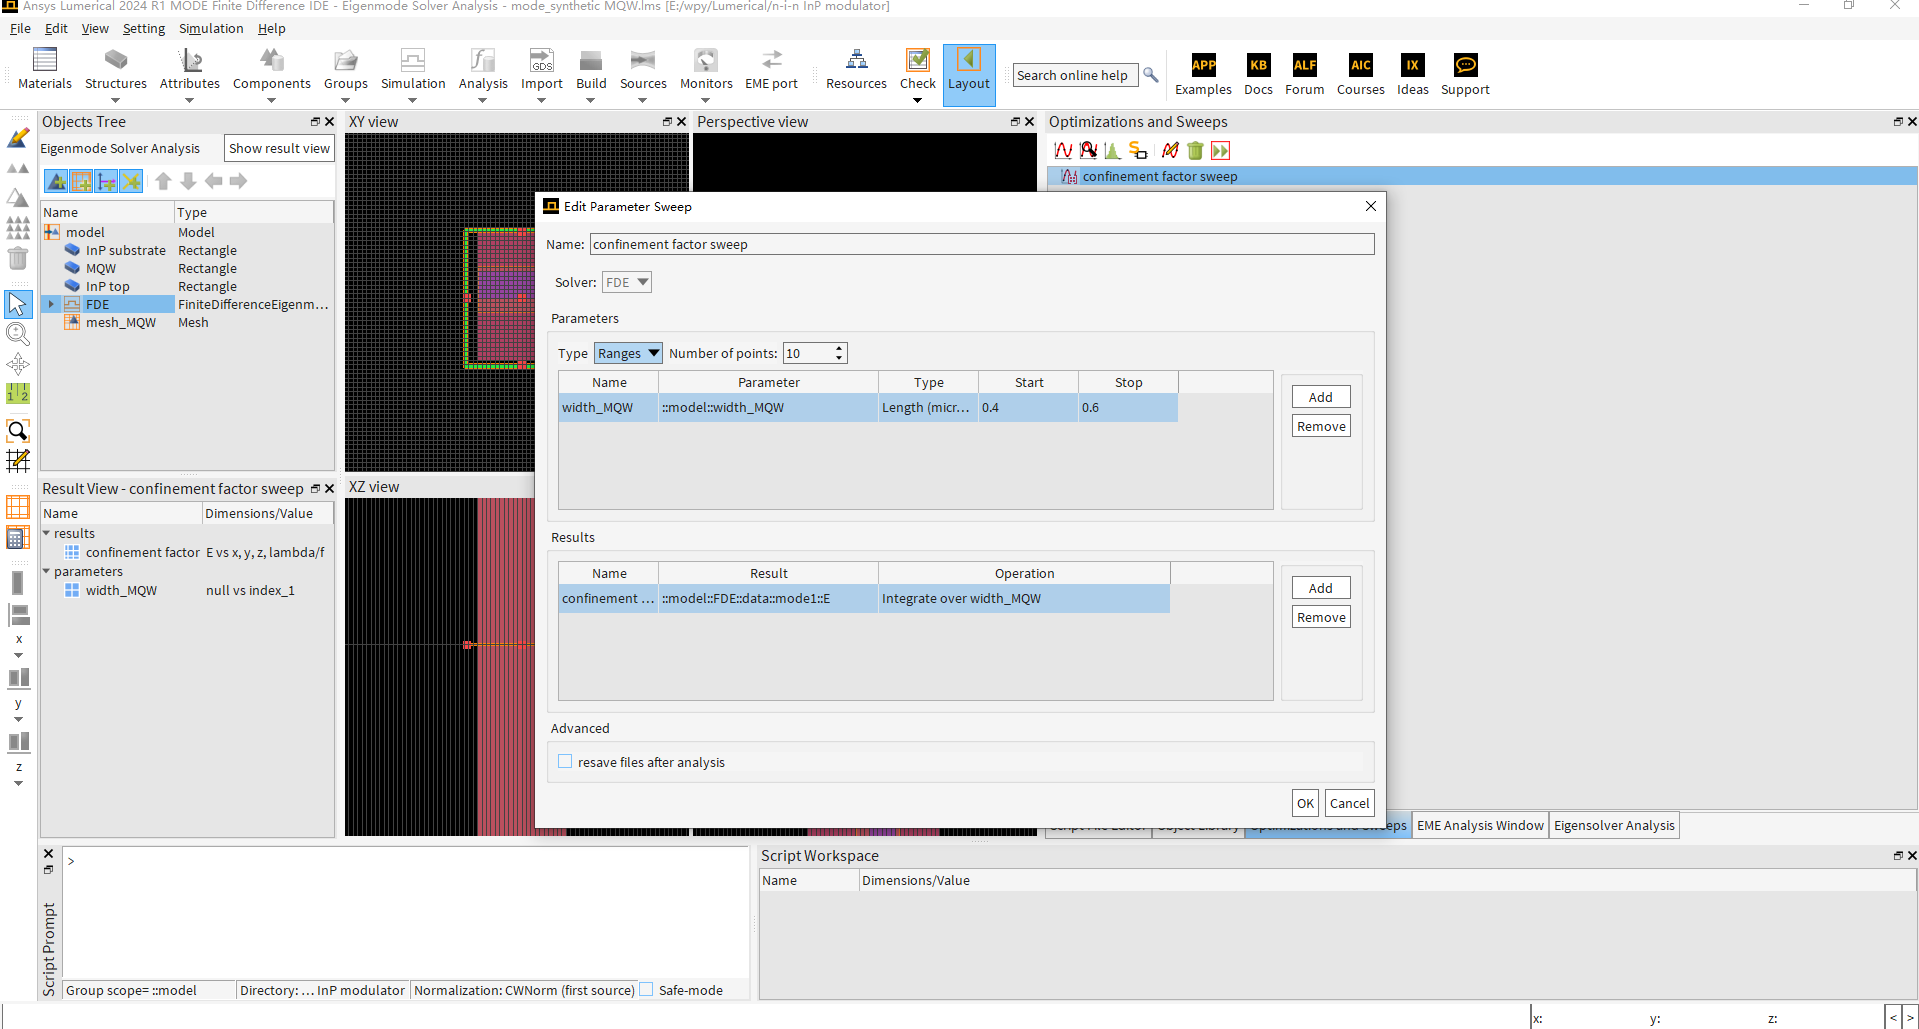Image resolution: width=1919 pixels, height=1029 pixels.
Task: Run the Check tool icon
Action: [917, 60]
